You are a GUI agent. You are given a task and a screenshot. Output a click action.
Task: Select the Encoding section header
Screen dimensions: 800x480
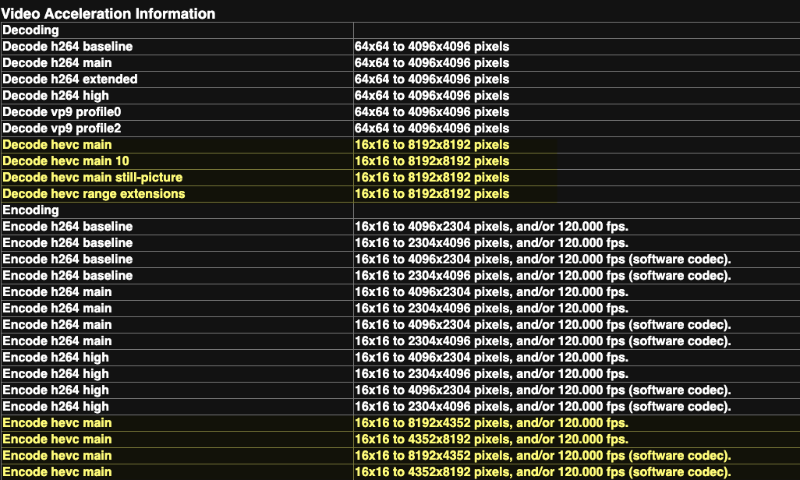(x=31, y=210)
